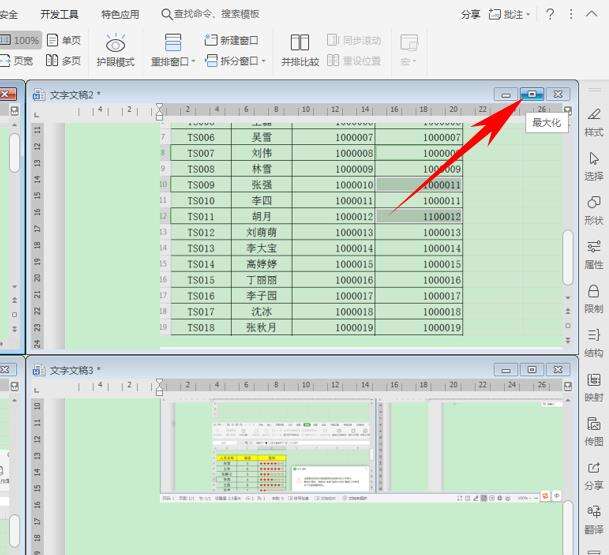609x555 pixels.
Task: Maximize the 文字文稿3 window
Action: (532, 370)
